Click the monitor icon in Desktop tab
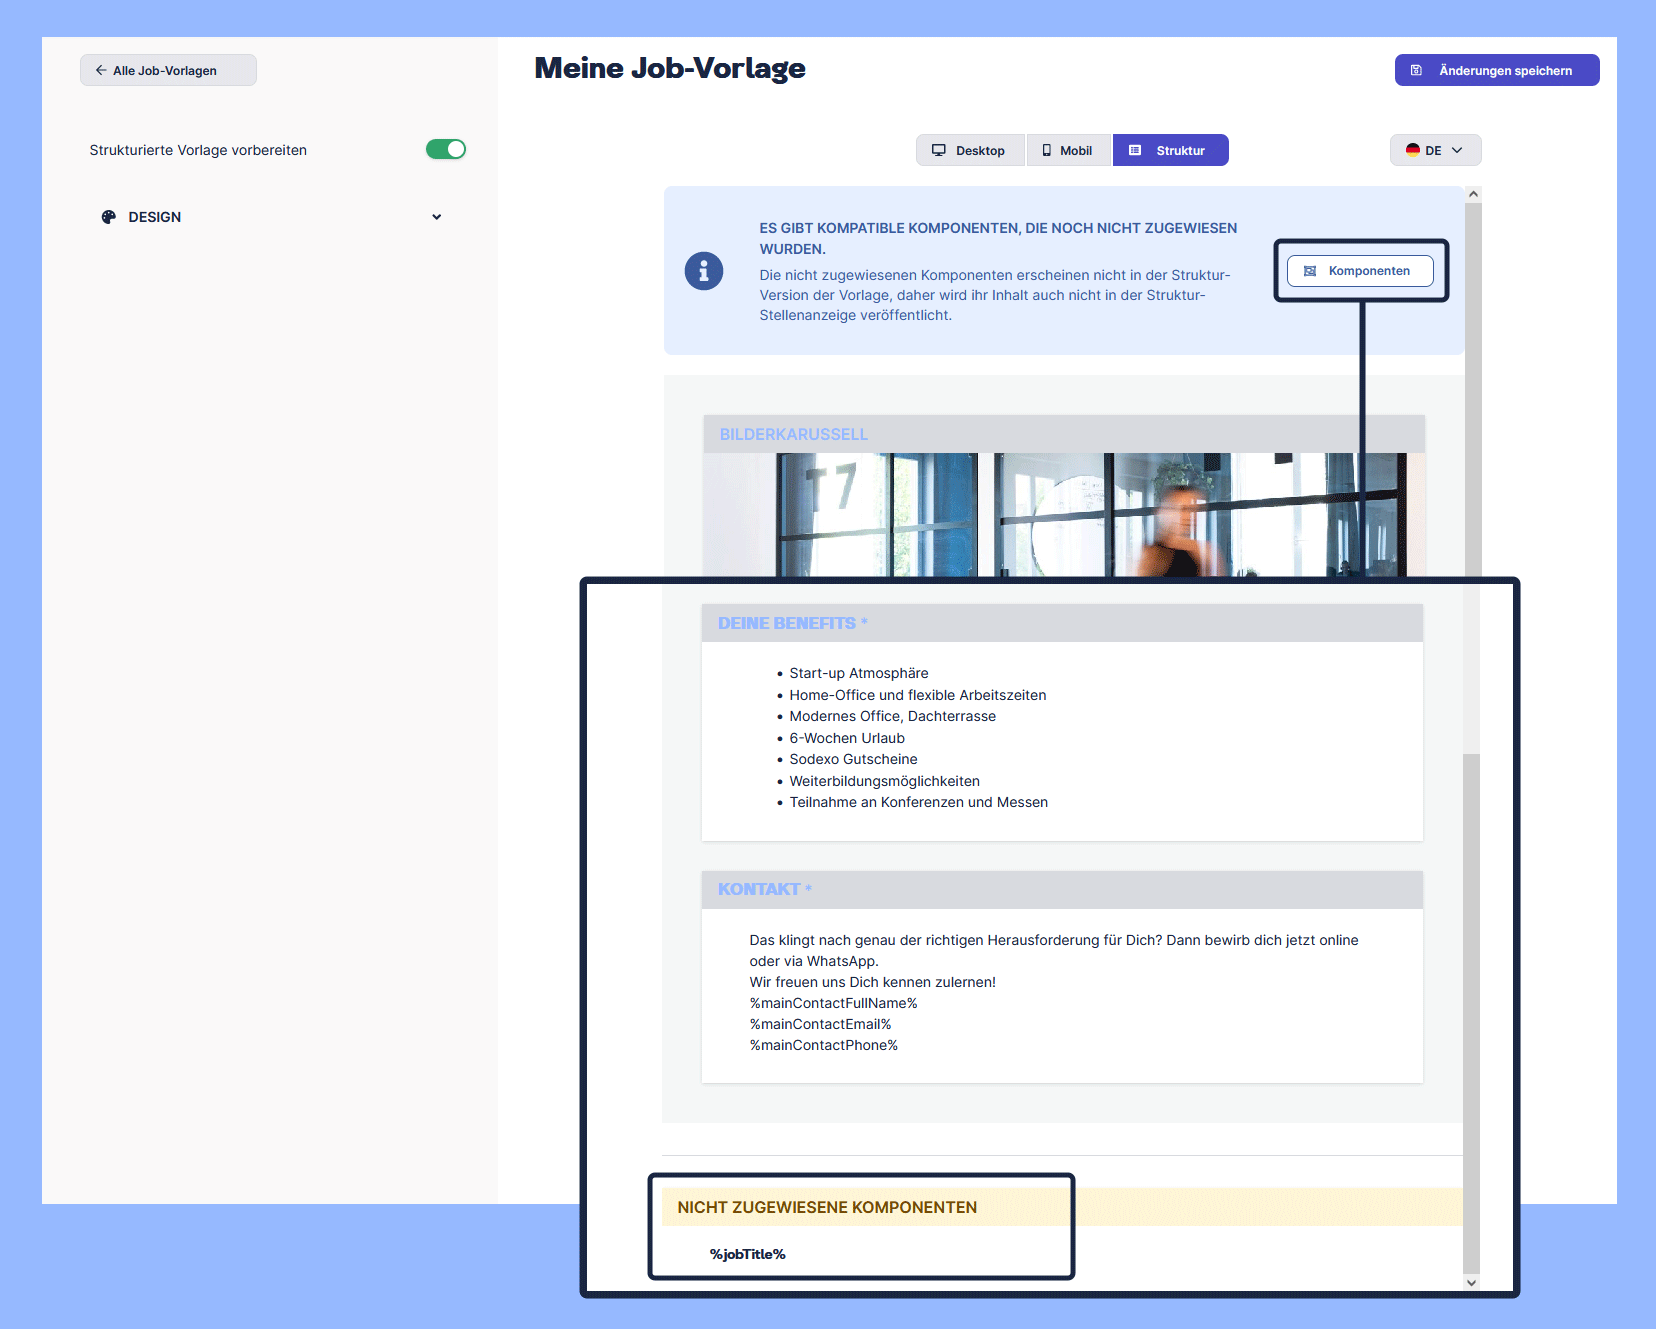The image size is (1656, 1329). (938, 151)
